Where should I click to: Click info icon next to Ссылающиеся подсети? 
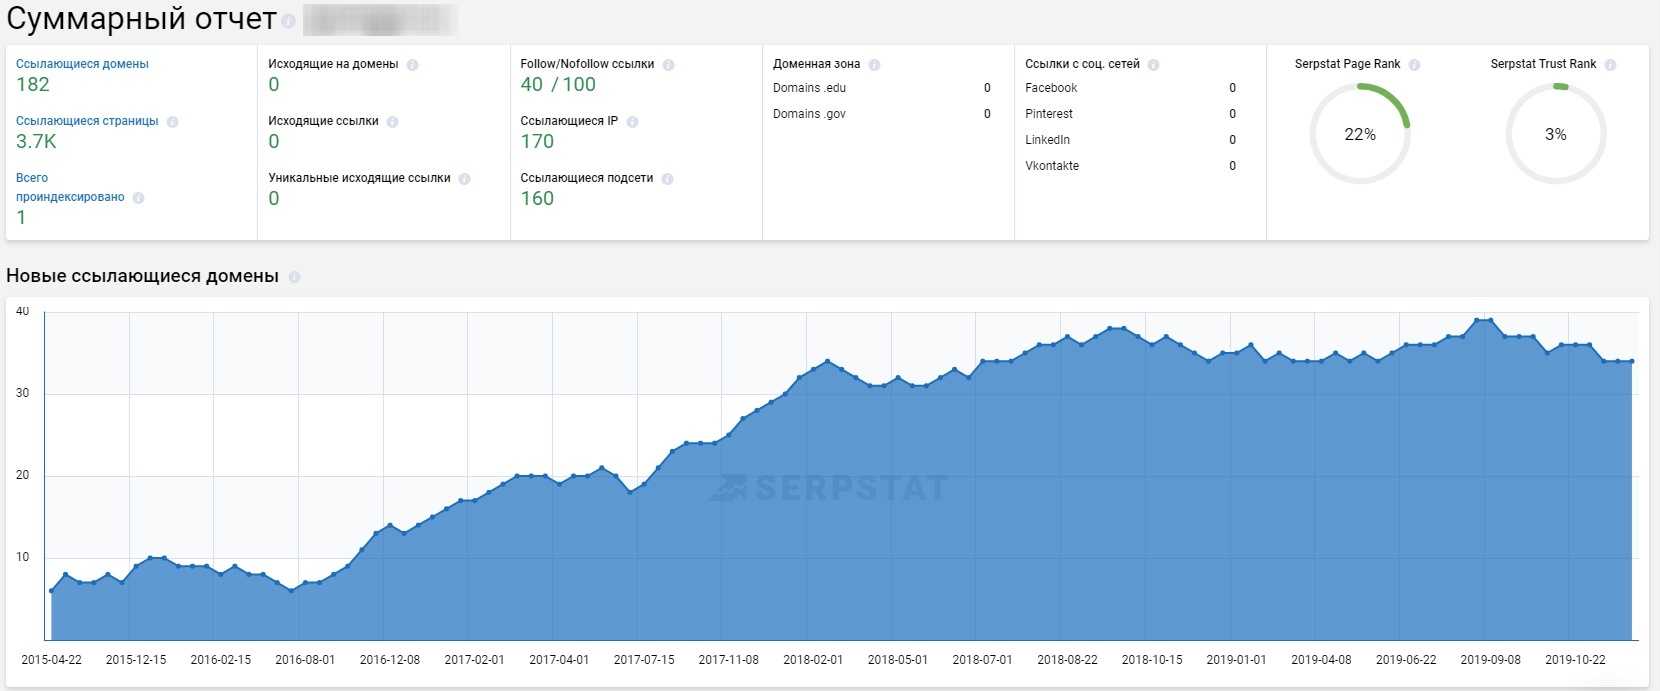click(x=667, y=179)
